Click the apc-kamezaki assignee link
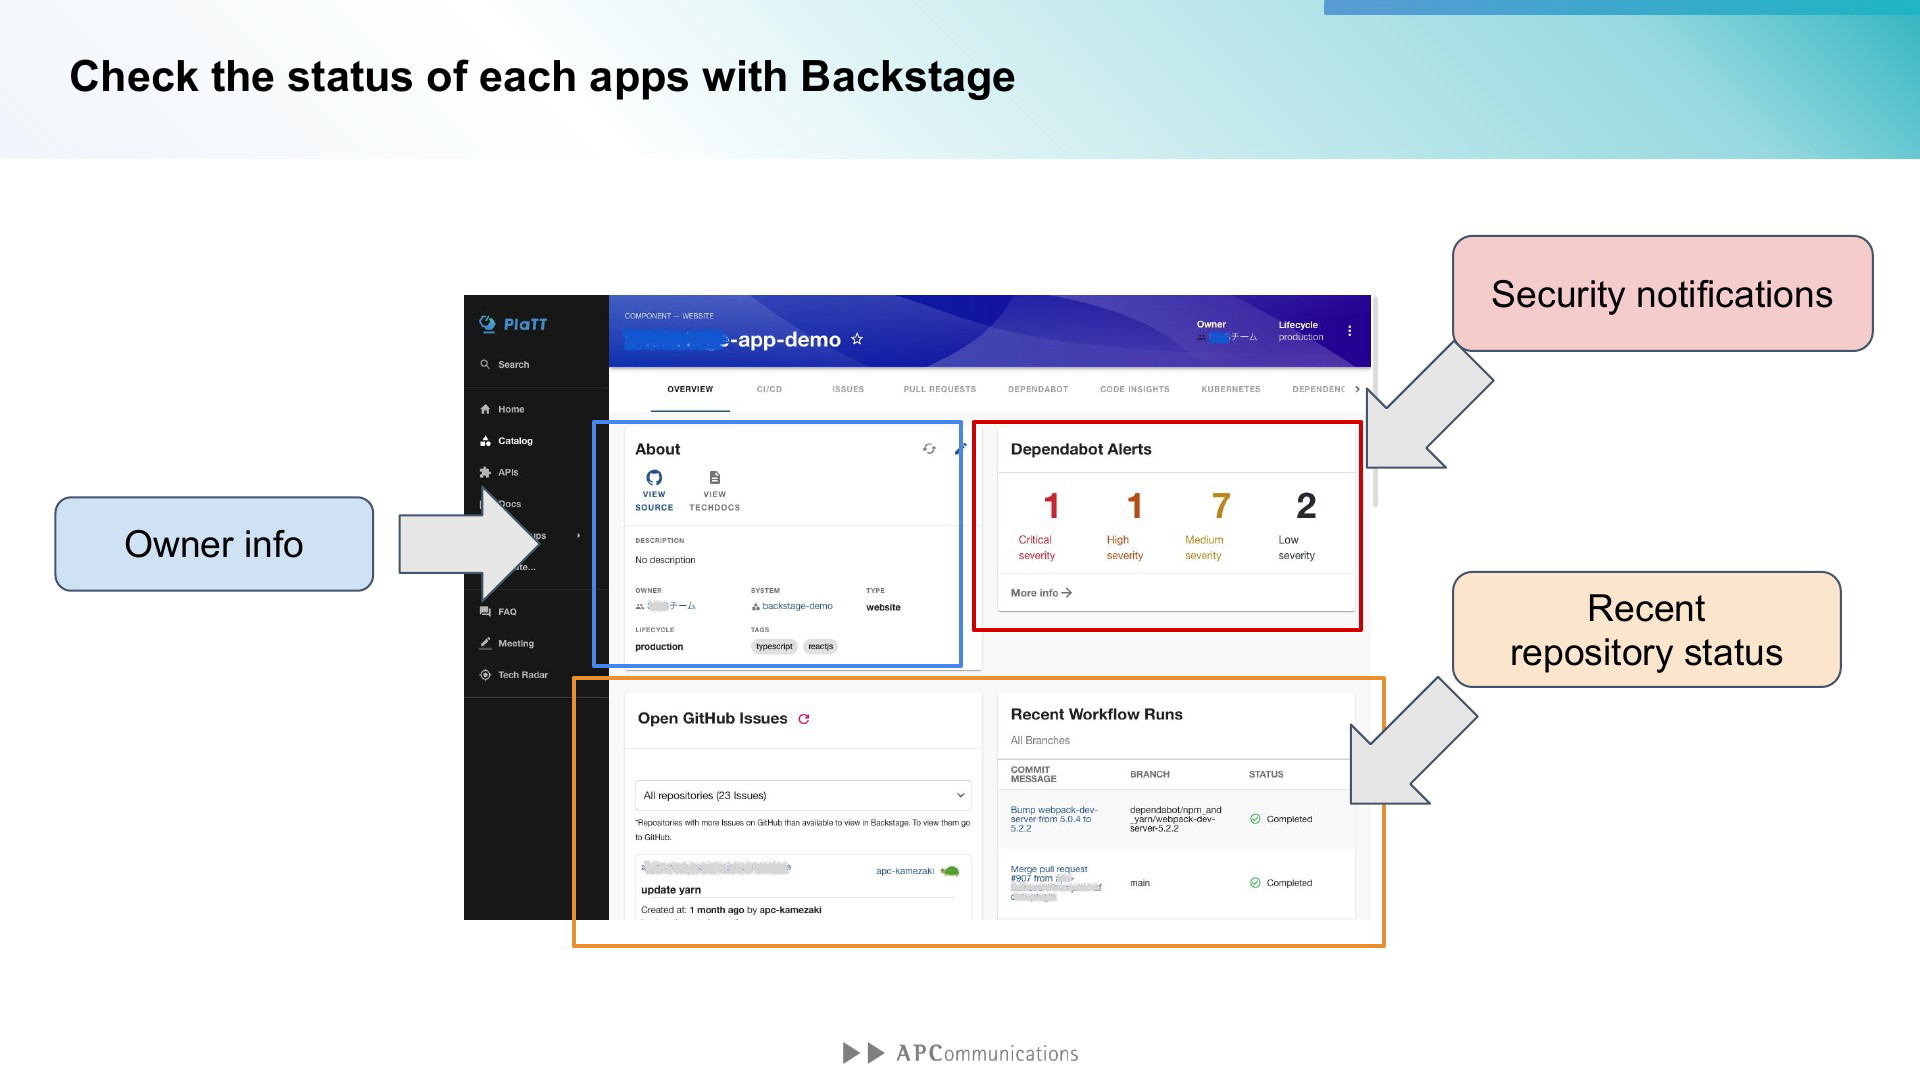Image resolution: width=1920 pixels, height=1080 pixels. pos(905,871)
